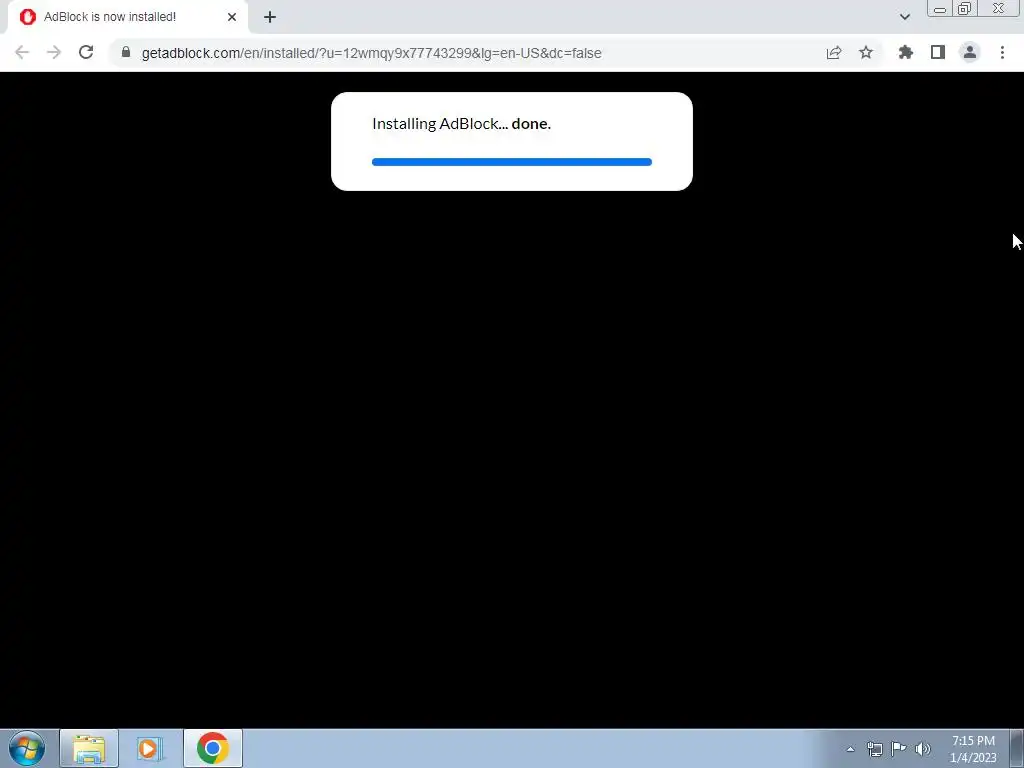Click the Show desktop strip
The image size is (1024, 768).
point(1017,748)
